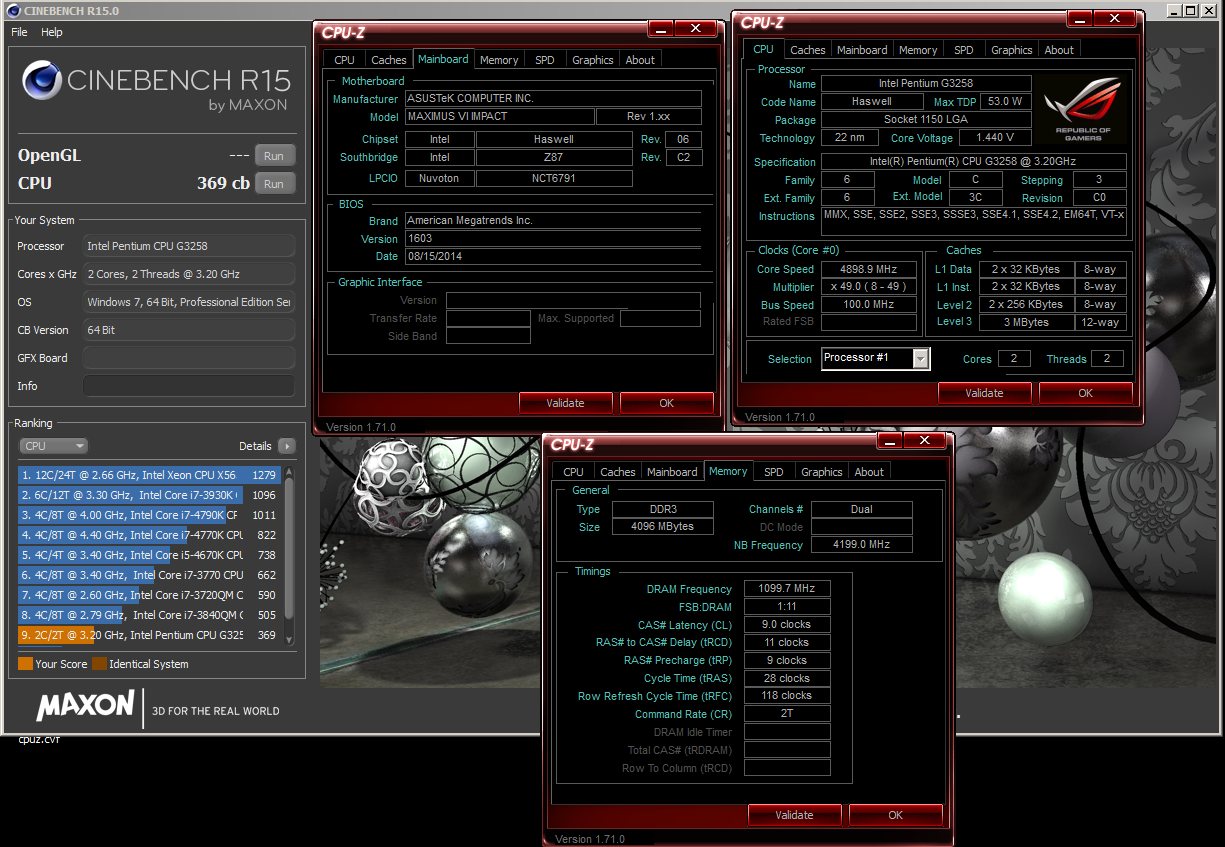The width and height of the screenshot is (1225, 847).
Task: Open About tab in Memory CPU-Z window
Action: [x=869, y=472]
